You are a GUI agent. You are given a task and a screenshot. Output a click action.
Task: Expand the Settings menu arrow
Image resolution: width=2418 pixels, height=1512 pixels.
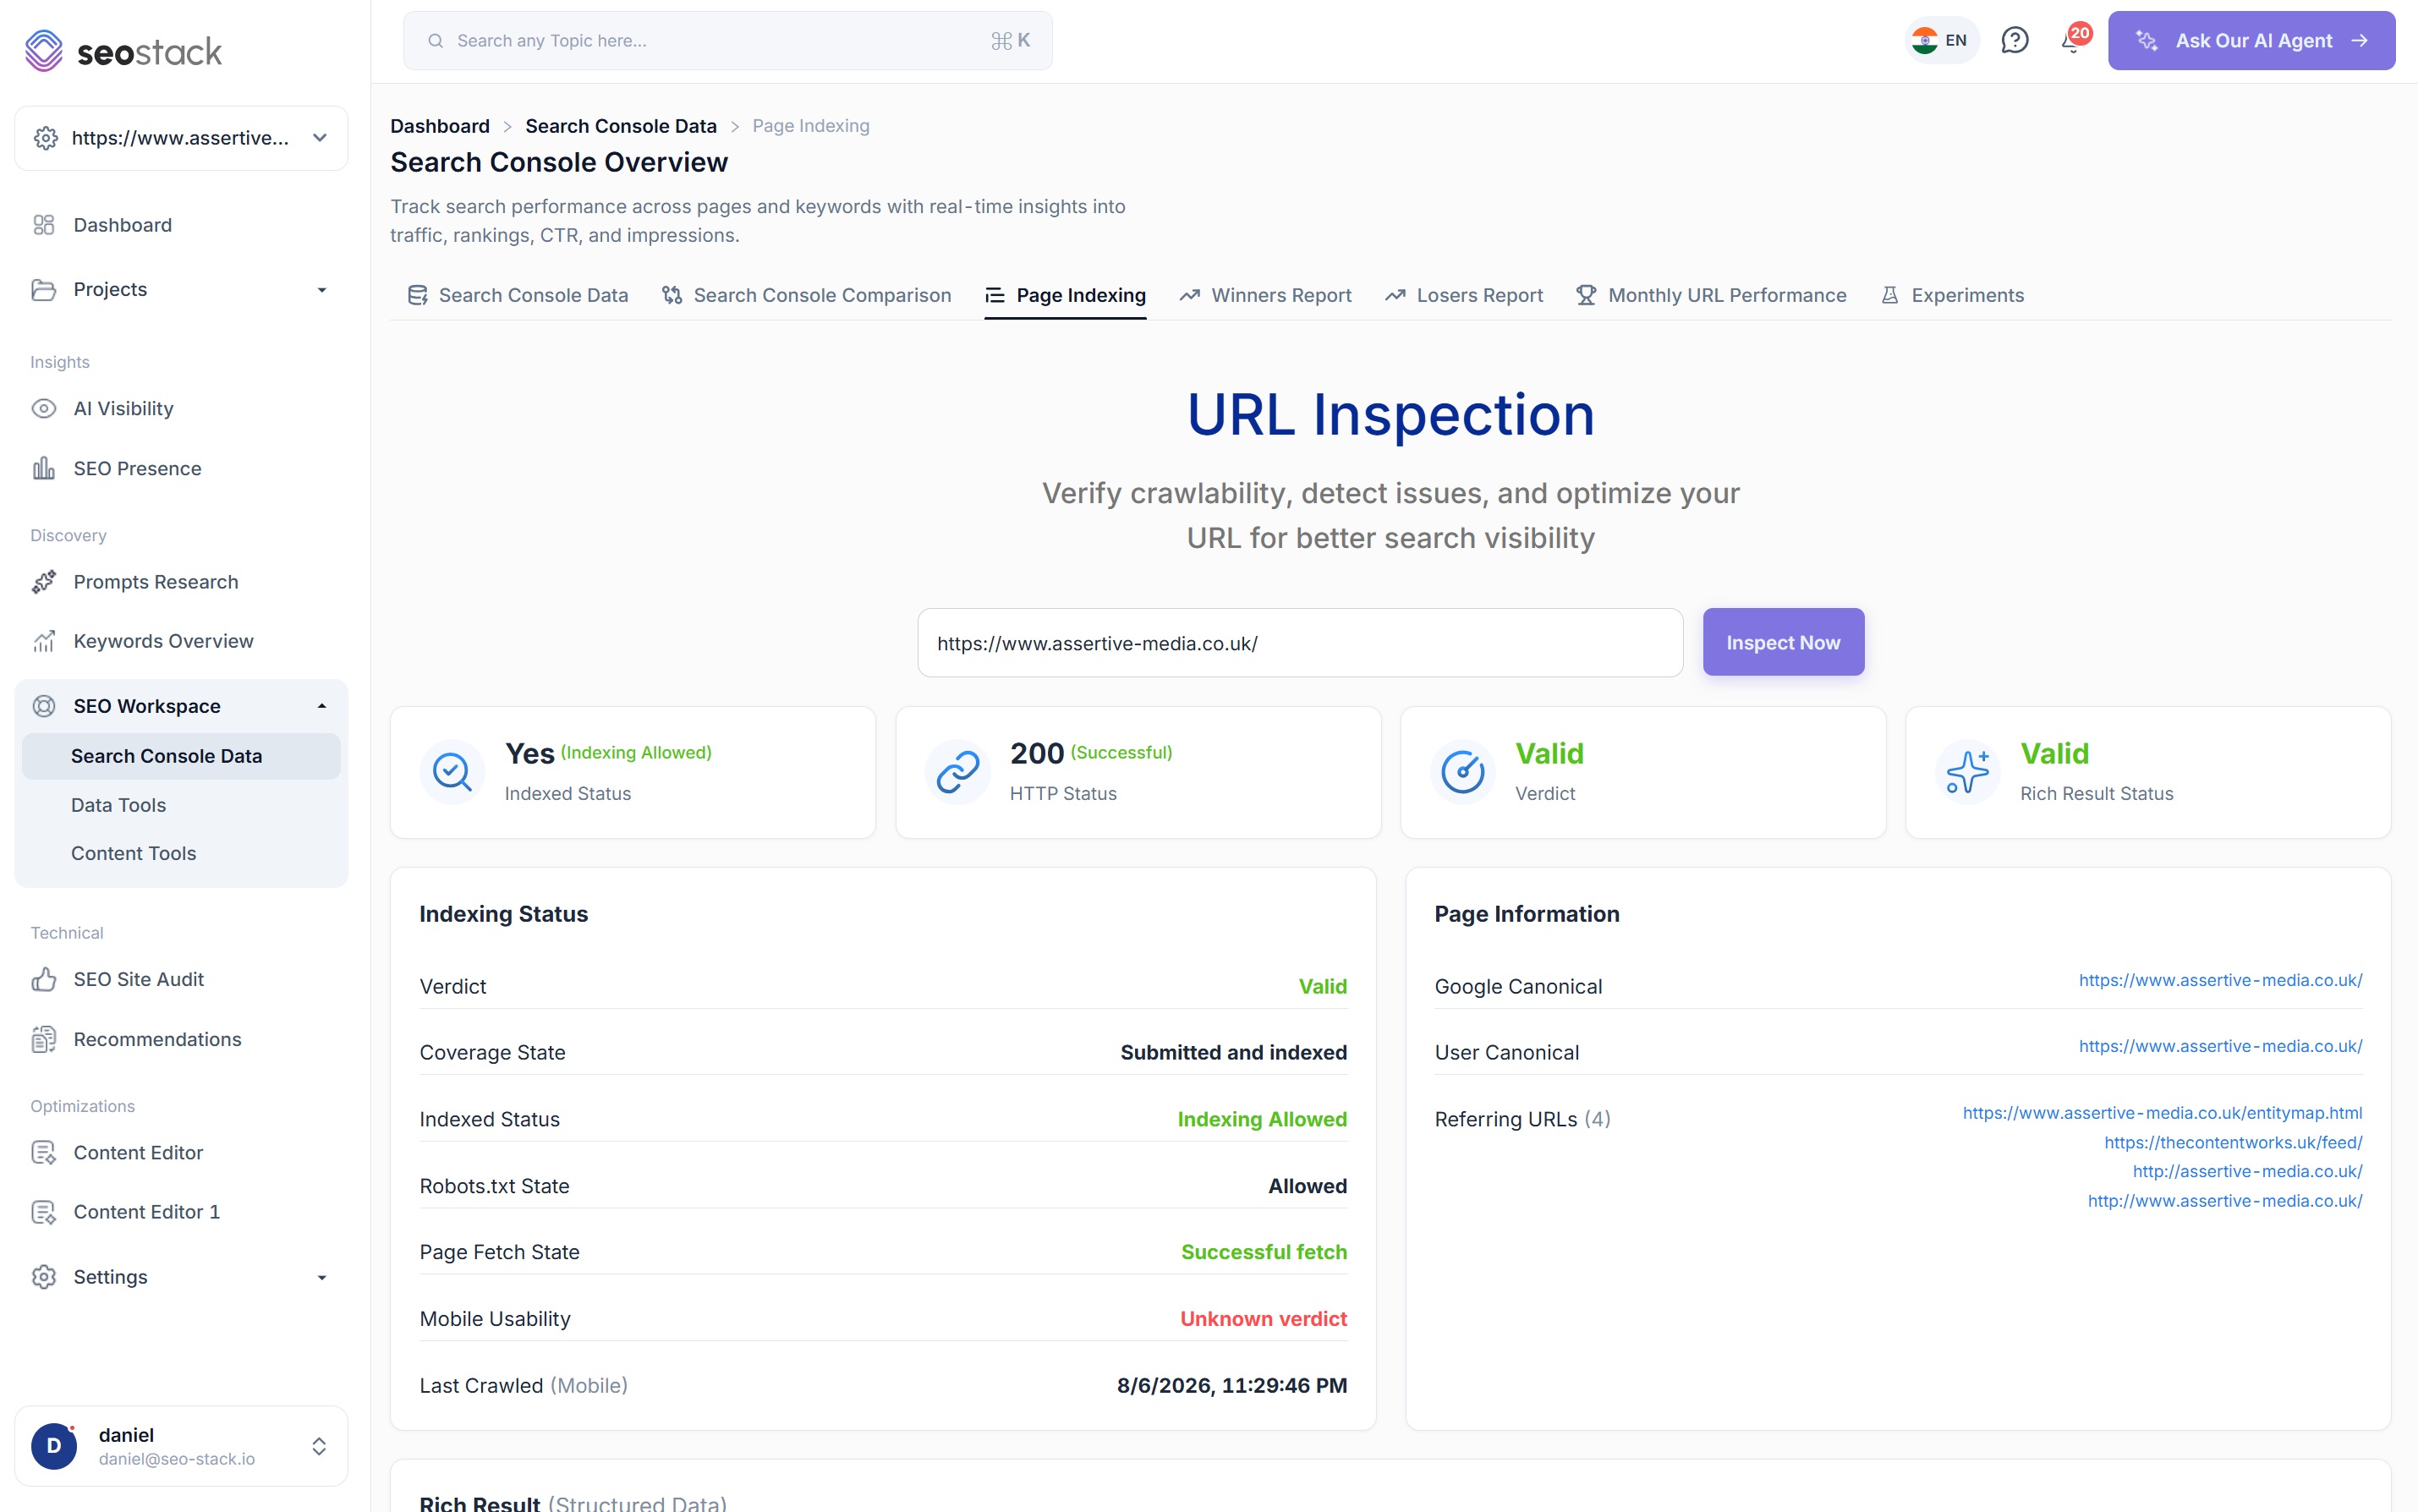(x=322, y=1277)
